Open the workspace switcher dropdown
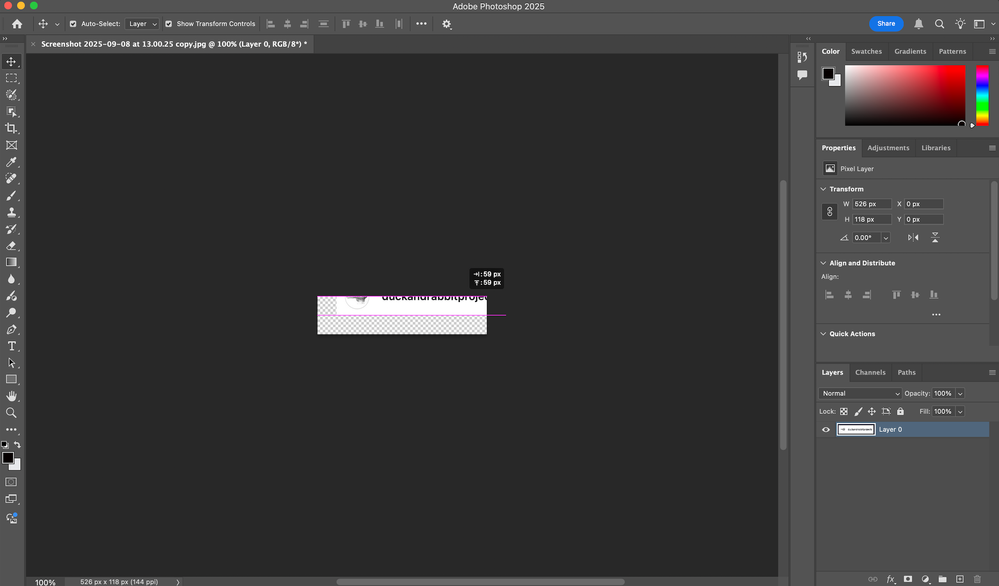The height and width of the screenshot is (586, 999). 983,24
